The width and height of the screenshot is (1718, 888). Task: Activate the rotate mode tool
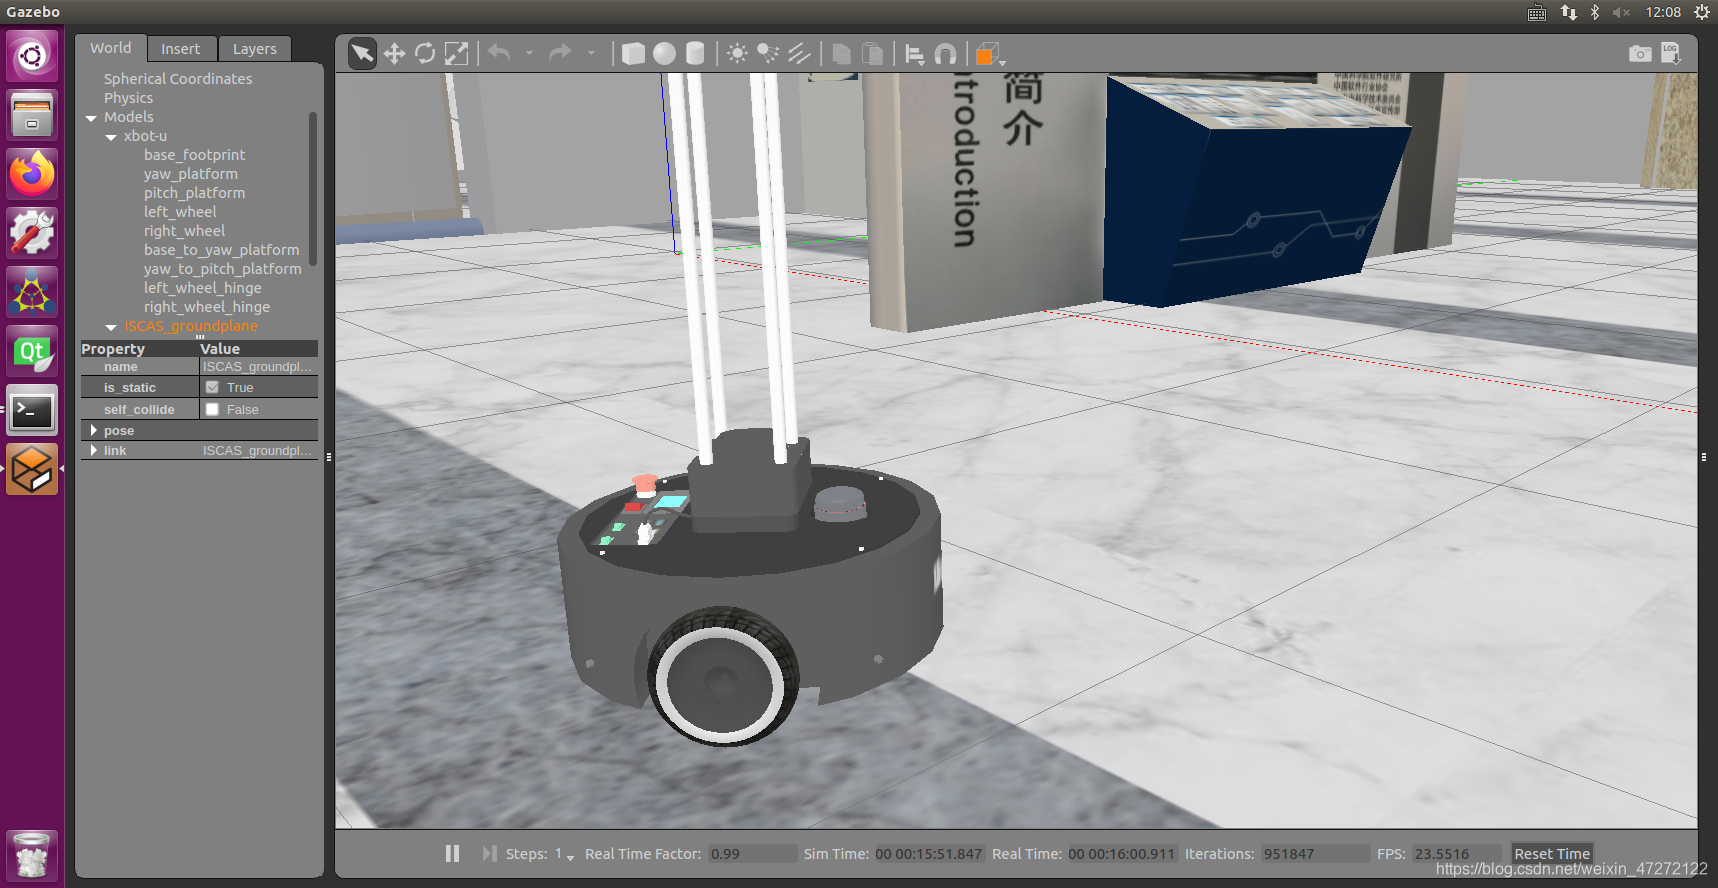425,53
